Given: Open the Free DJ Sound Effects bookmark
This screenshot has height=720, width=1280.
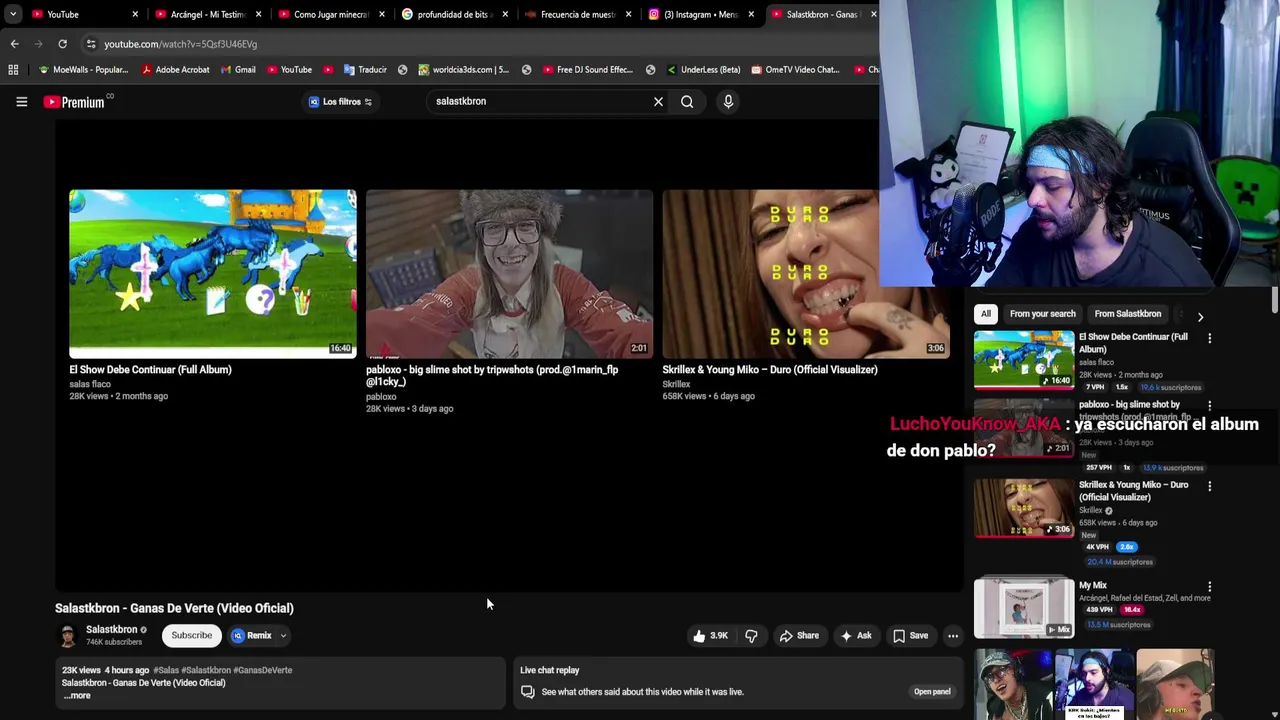Looking at the screenshot, I should click(588, 70).
